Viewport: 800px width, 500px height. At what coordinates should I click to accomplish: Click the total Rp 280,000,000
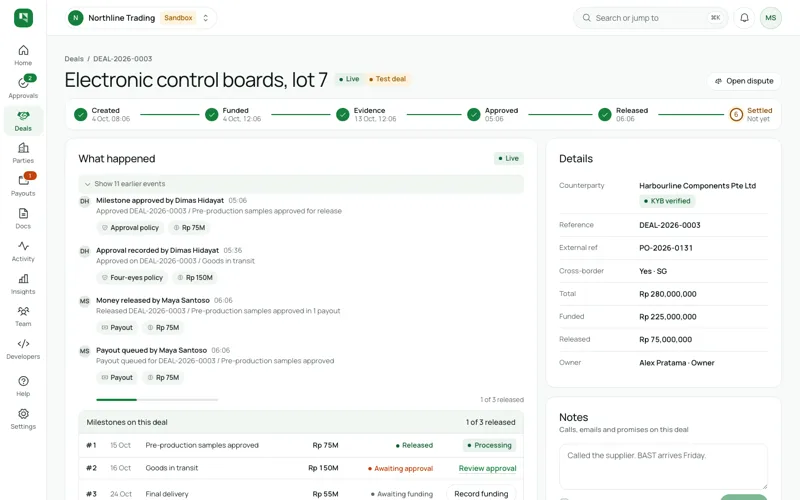(x=668, y=294)
